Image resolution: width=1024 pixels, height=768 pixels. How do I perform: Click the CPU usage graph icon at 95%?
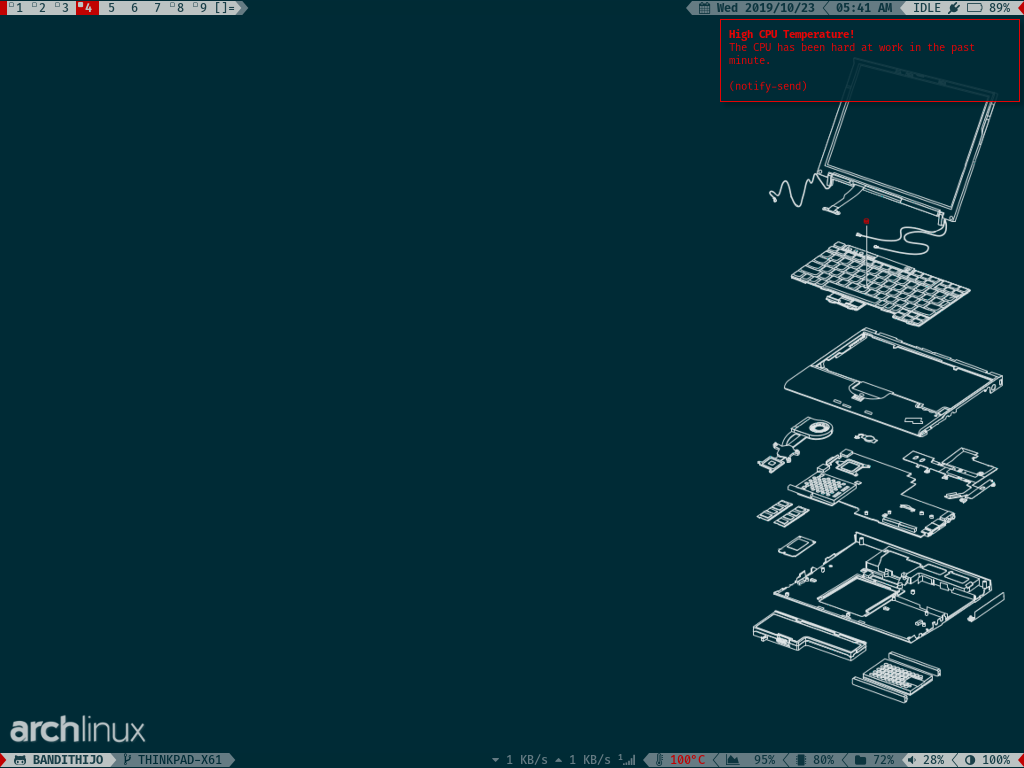tap(733, 760)
